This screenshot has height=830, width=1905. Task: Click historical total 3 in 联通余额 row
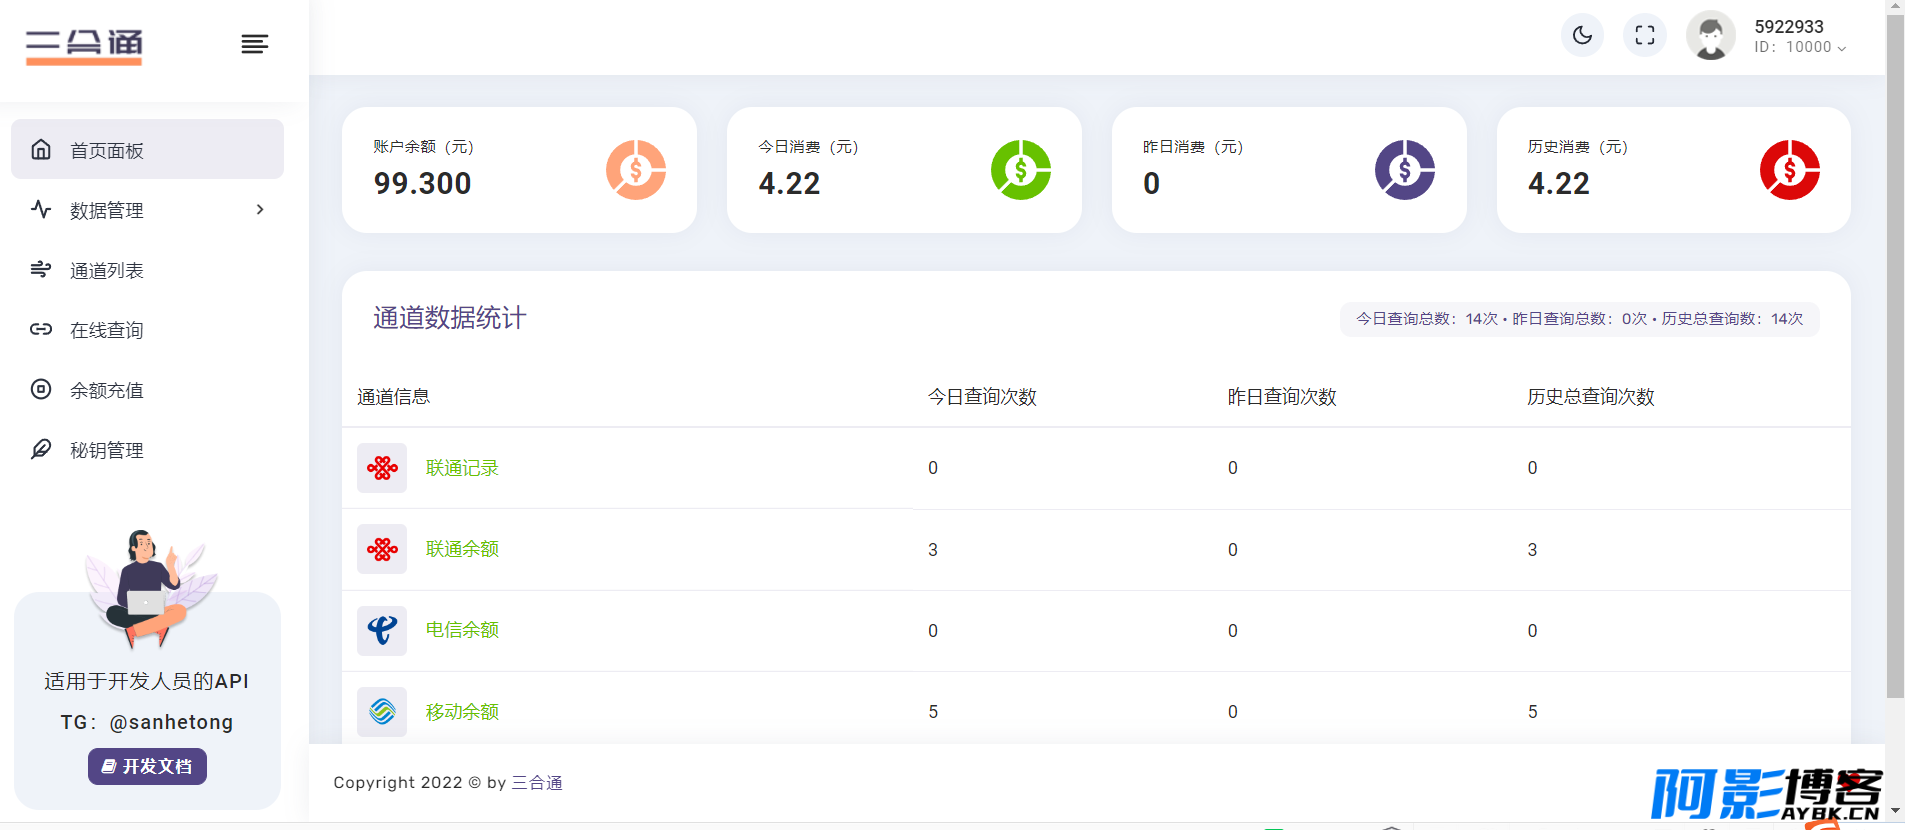point(1532,550)
